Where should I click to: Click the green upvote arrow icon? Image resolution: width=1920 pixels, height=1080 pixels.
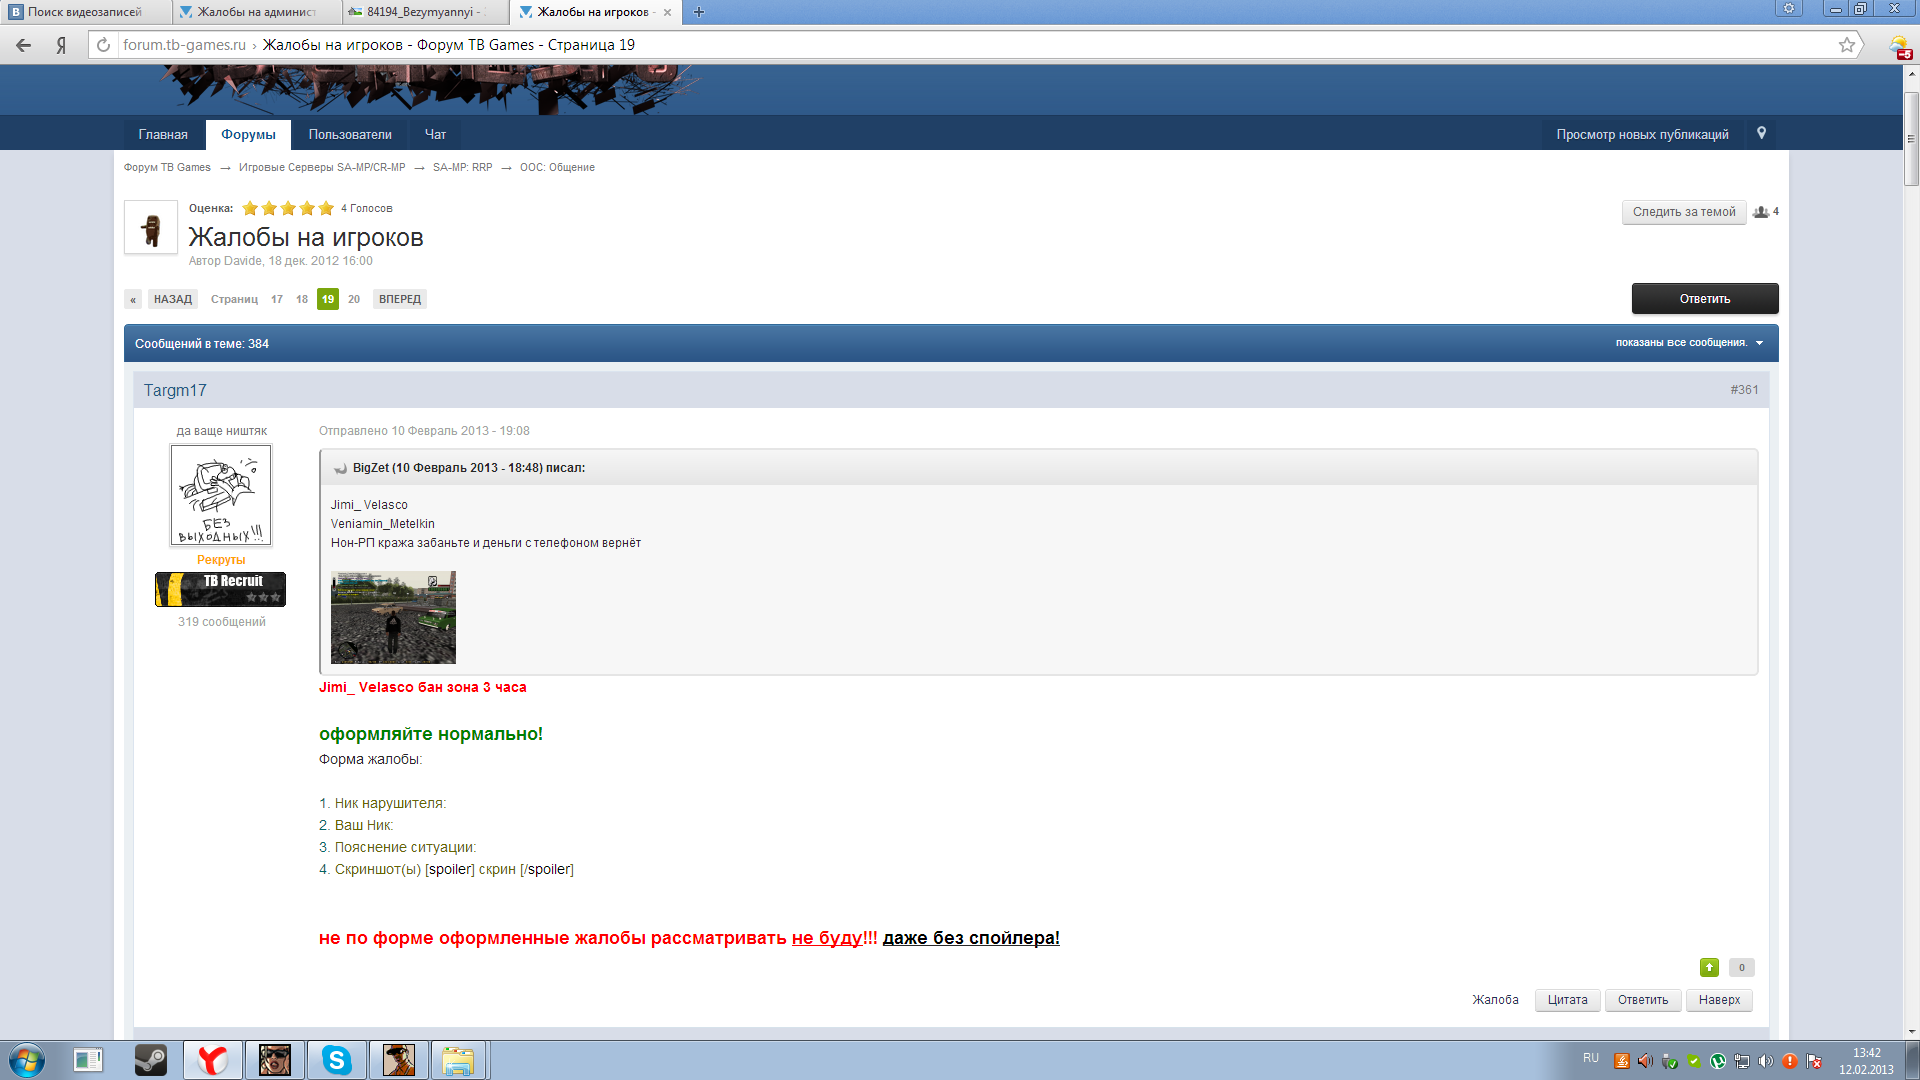point(1709,967)
